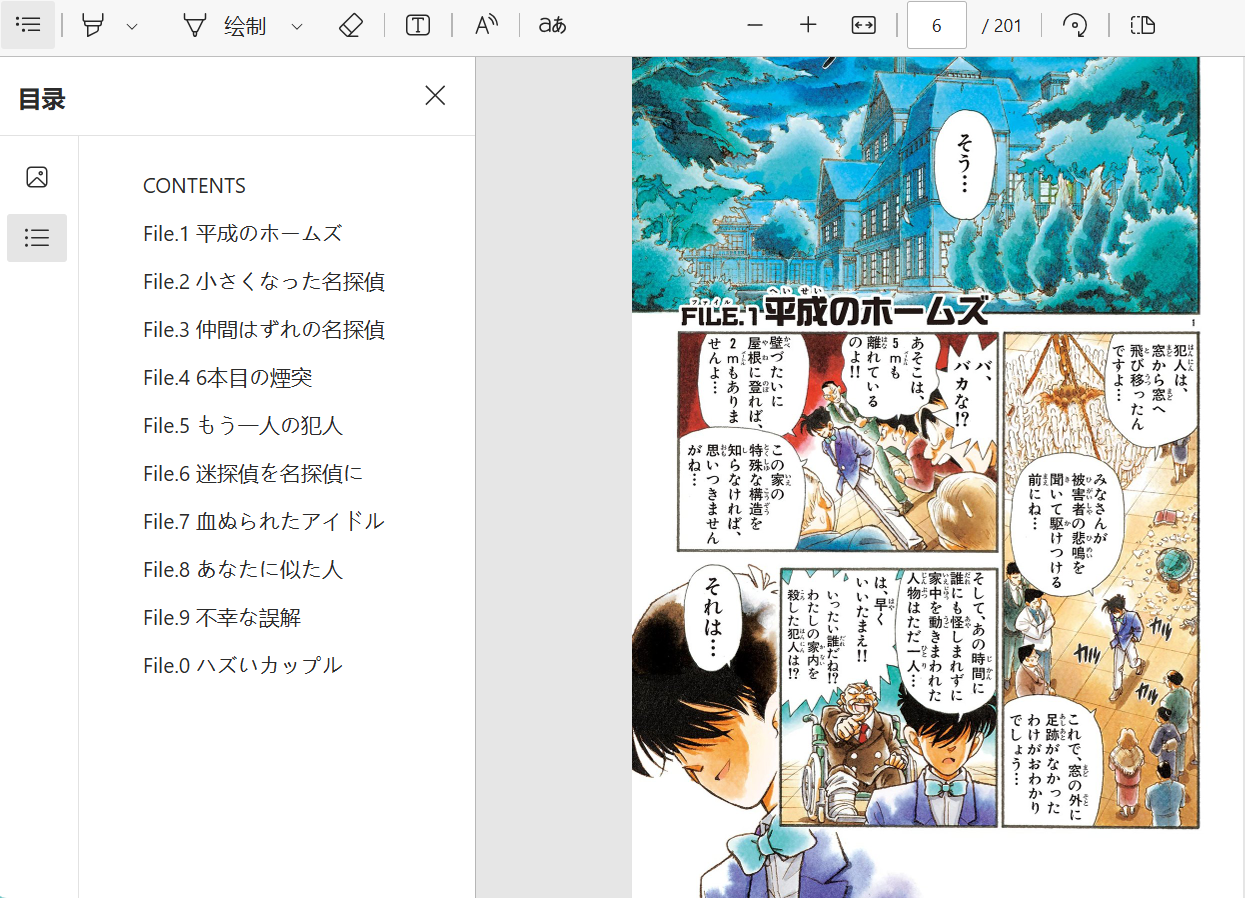The width and height of the screenshot is (1245, 898).
Task: Click the / 201 total pages label
Action: click(1002, 26)
